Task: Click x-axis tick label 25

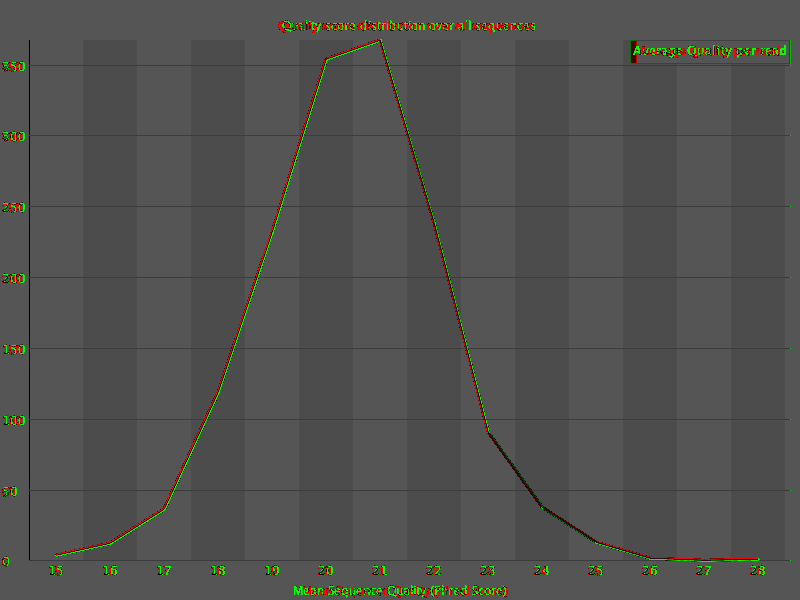Action: [x=596, y=570]
